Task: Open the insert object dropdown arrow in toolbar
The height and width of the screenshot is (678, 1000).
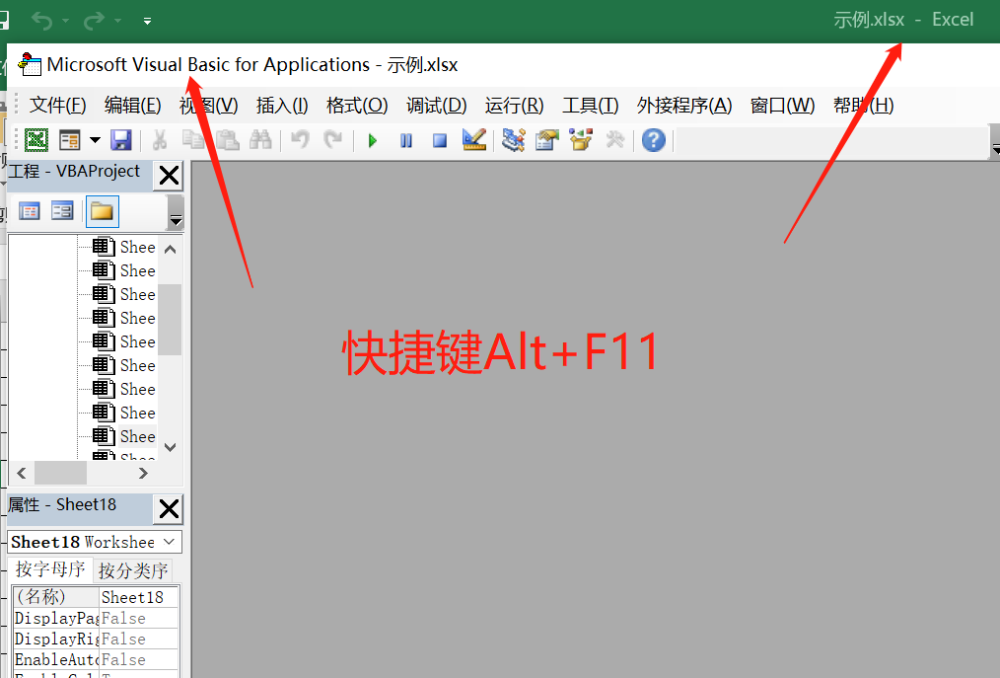Action: (x=95, y=140)
